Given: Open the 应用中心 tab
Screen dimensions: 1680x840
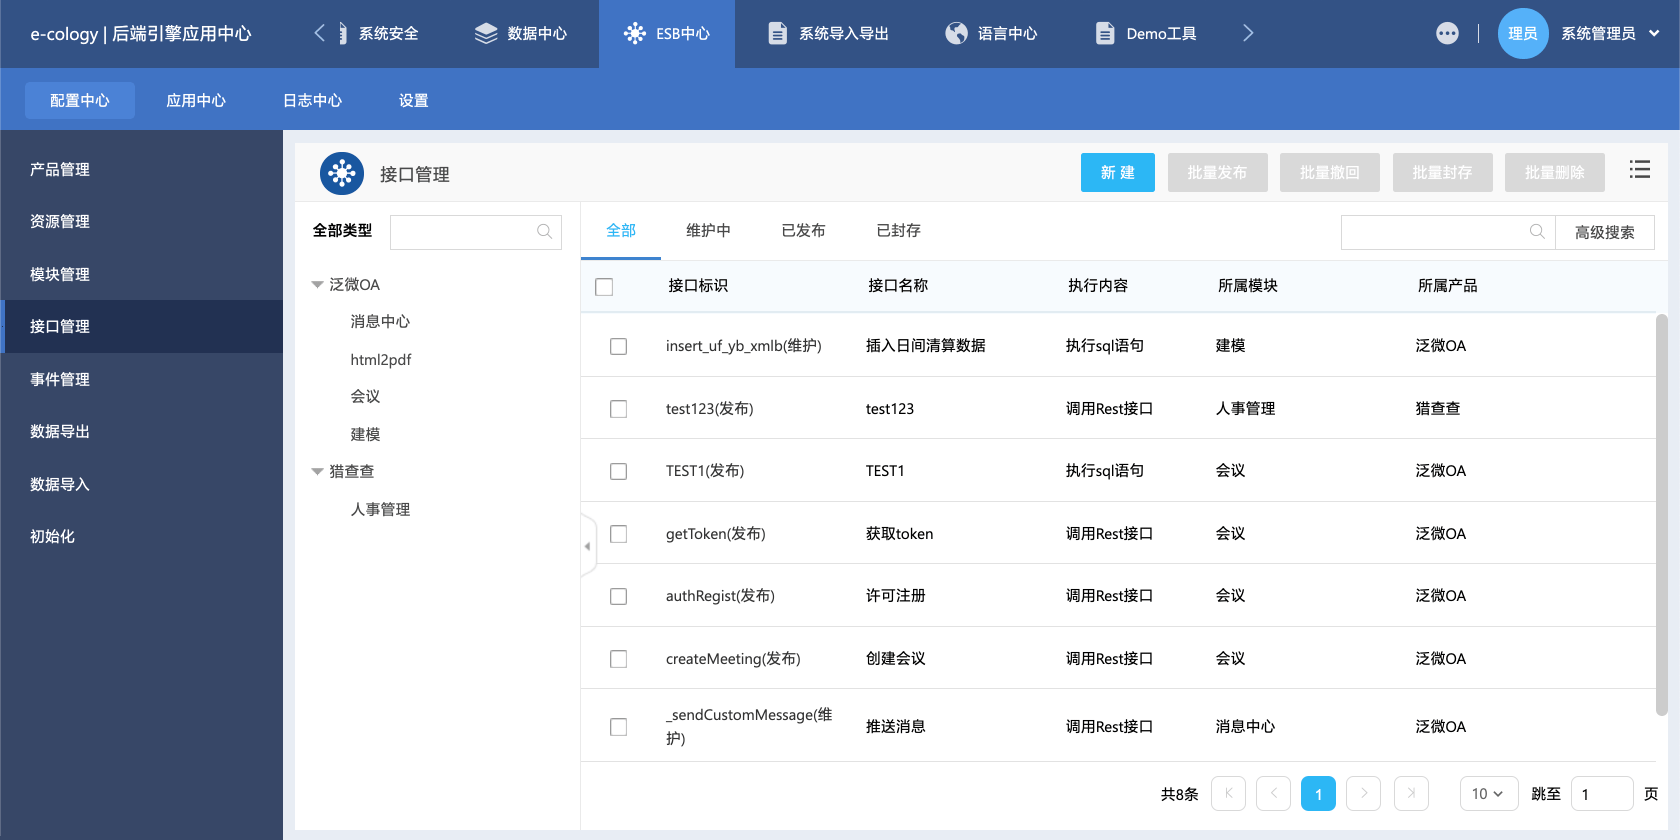Looking at the screenshot, I should point(196,100).
